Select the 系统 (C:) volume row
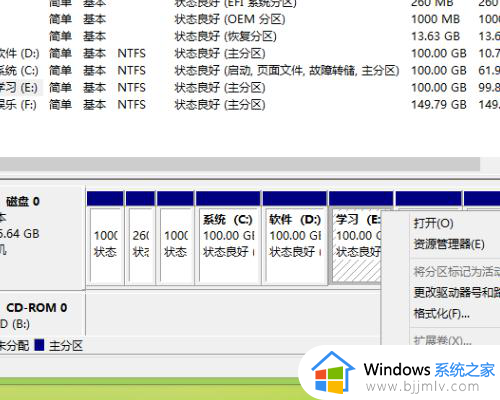Viewport: 500px width, 400px height. pos(250,71)
